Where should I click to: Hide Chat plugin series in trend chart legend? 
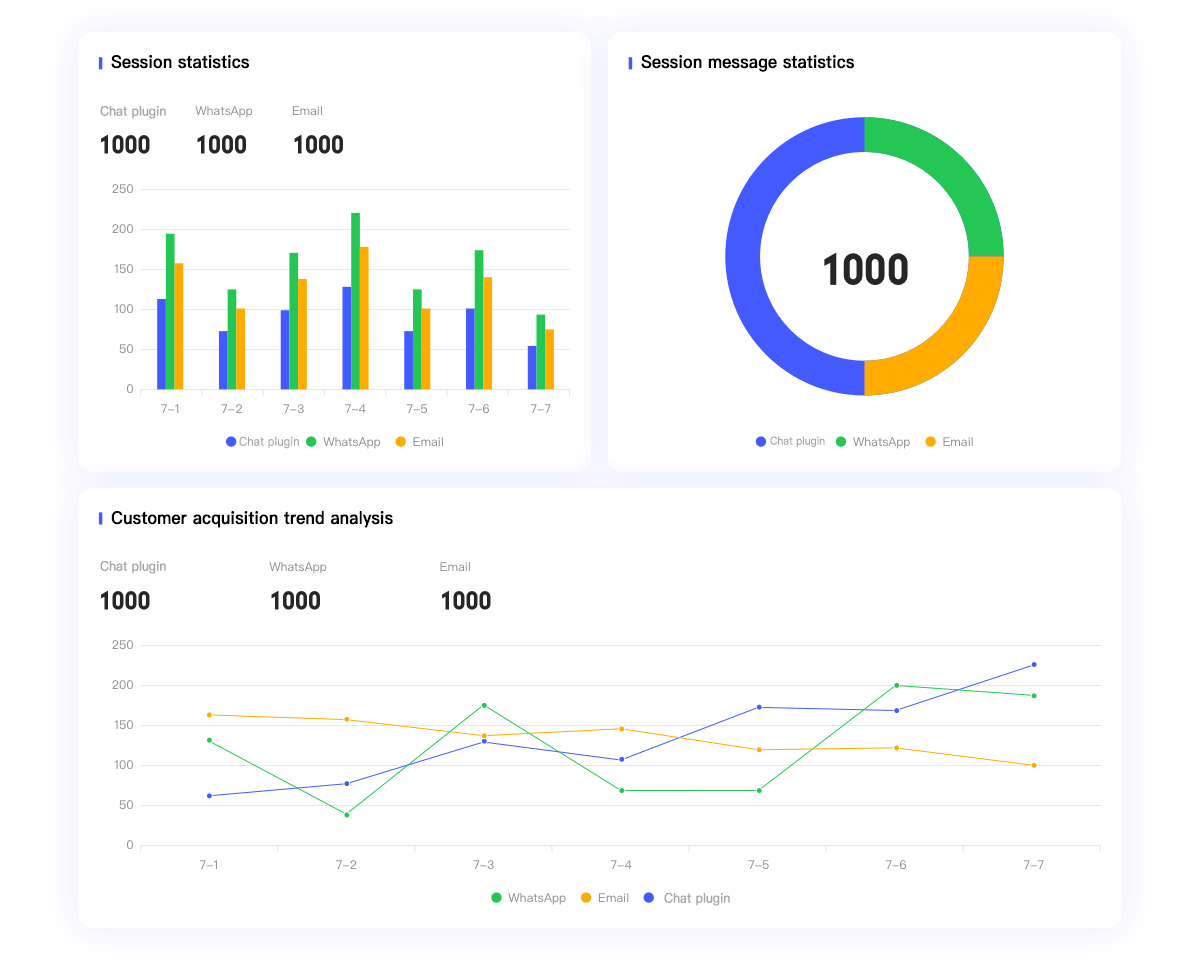687,898
